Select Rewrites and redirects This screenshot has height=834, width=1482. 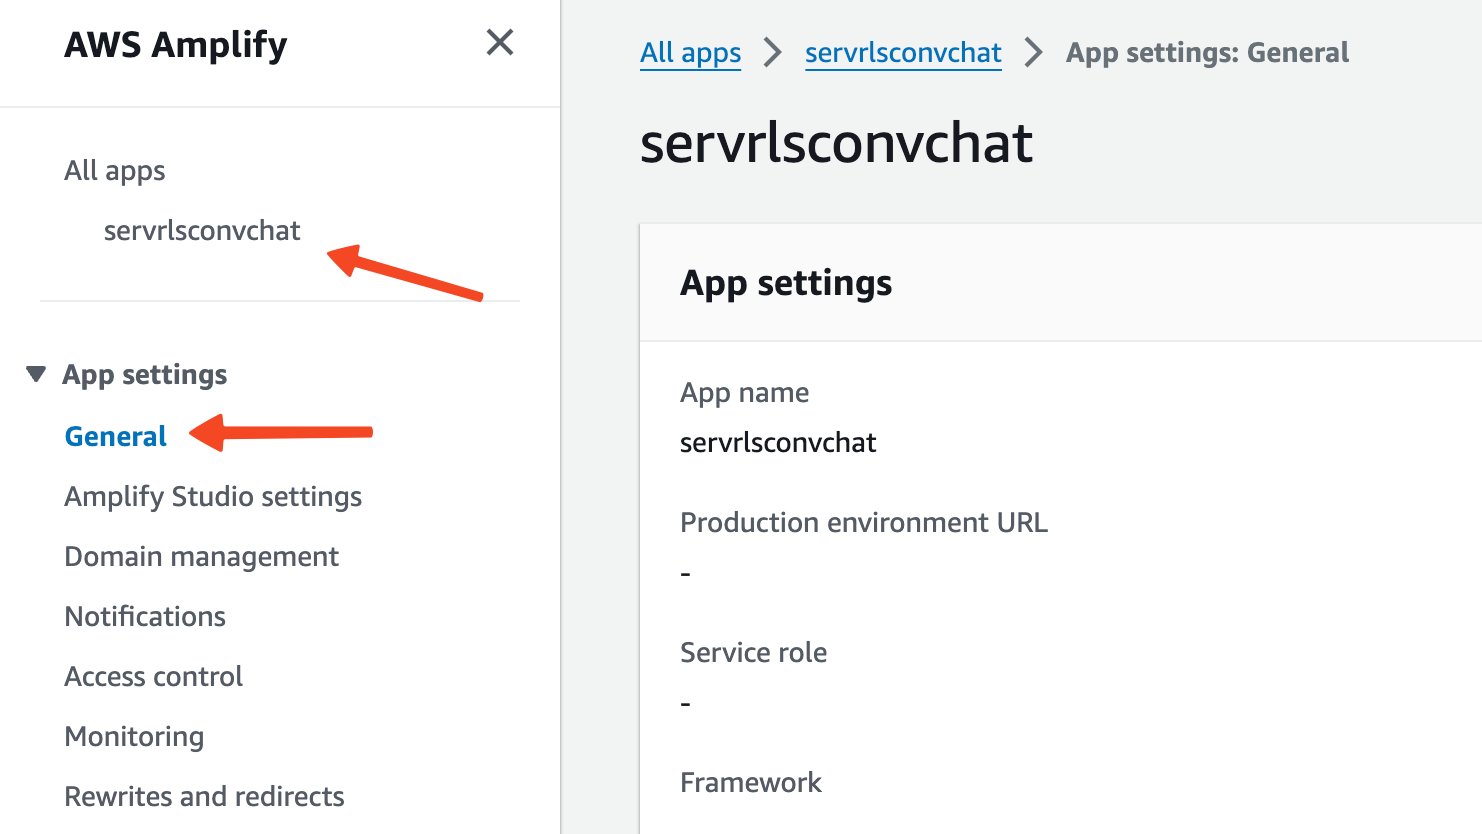[x=204, y=797]
